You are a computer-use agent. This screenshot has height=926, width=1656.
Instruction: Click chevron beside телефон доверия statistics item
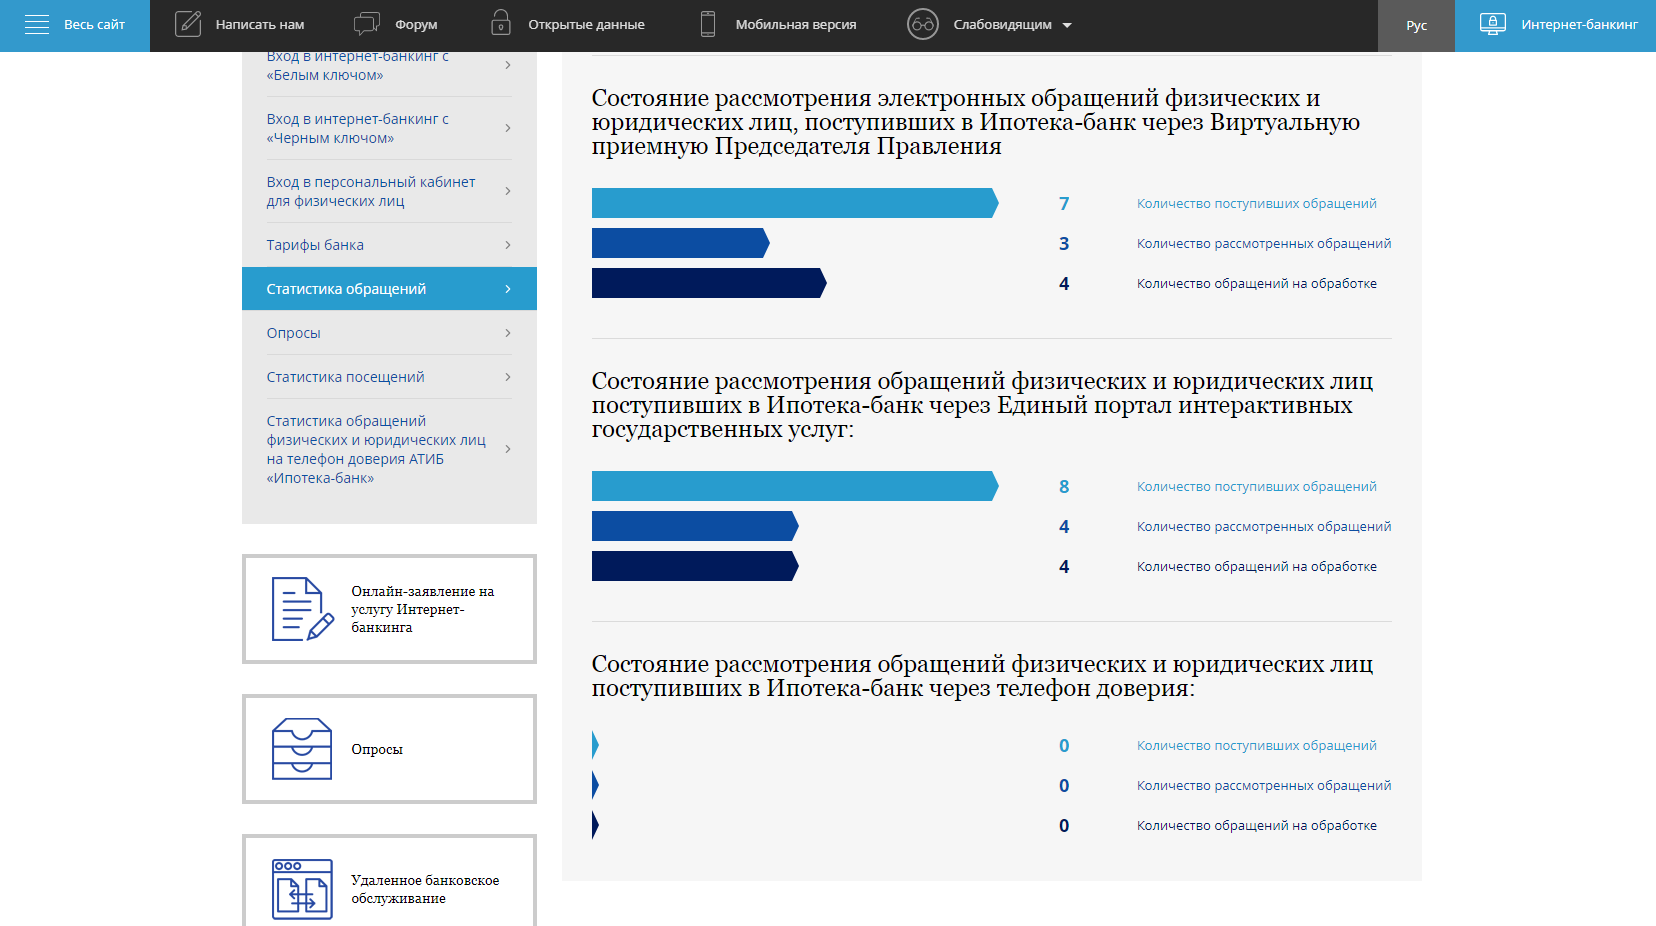(508, 449)
